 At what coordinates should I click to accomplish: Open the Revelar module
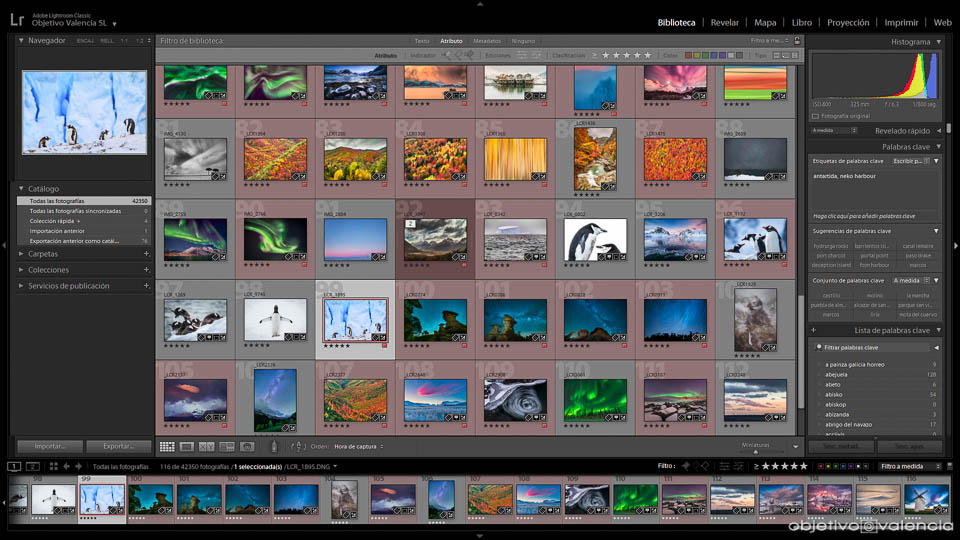(724, 23)
